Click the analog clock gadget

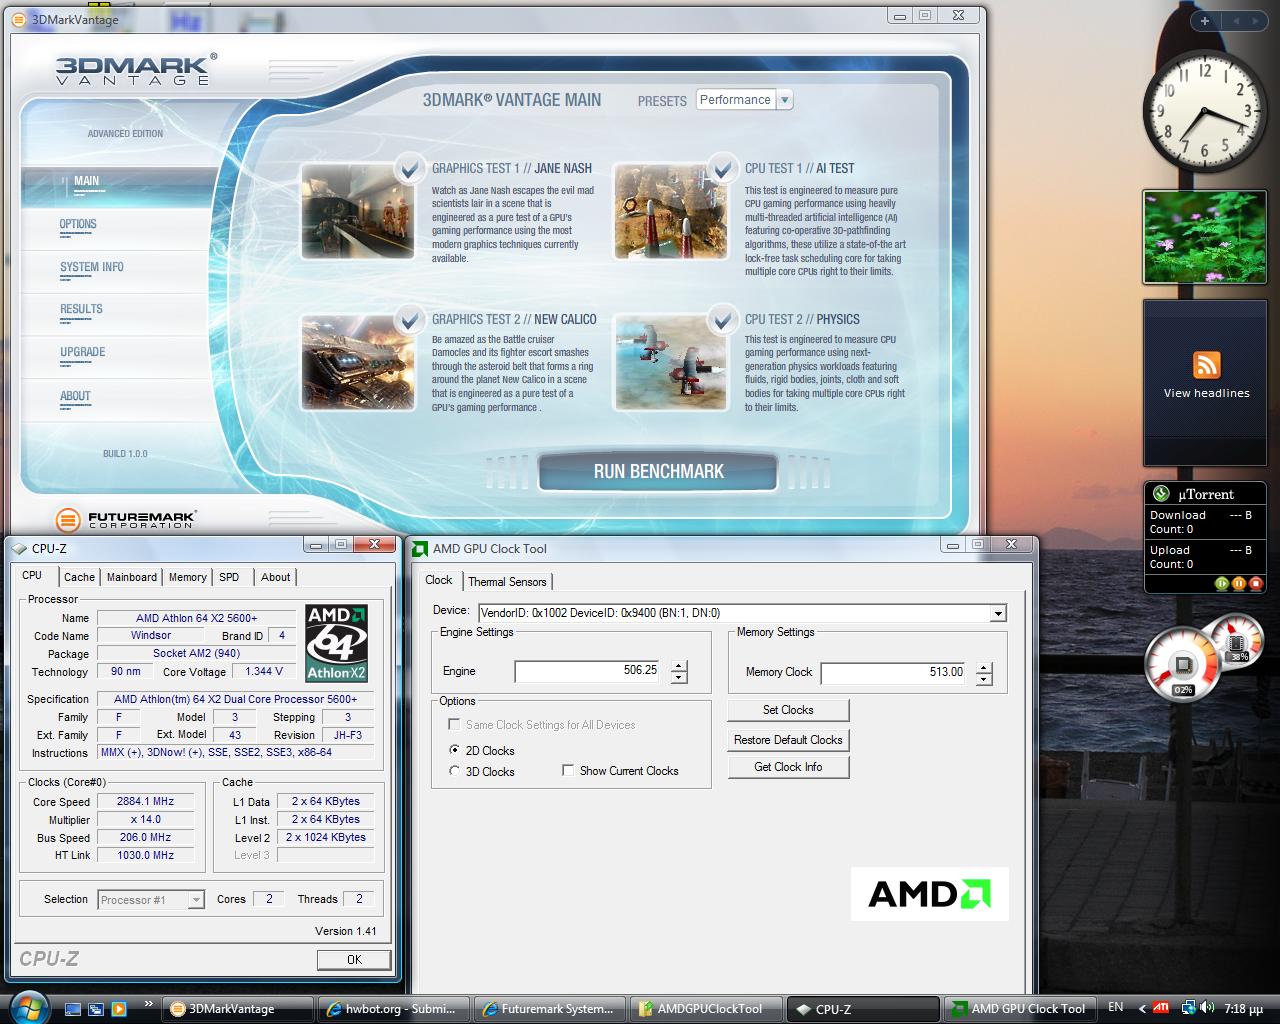tap(1205, 109)
